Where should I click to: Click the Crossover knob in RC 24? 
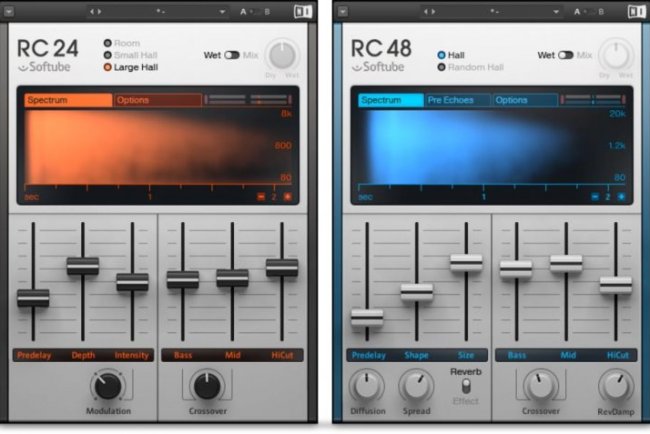(x=207, y=386)
